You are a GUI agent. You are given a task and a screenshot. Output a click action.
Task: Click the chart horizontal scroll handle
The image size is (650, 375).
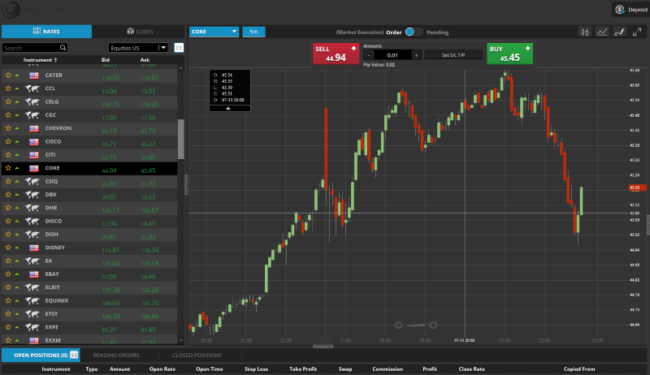[x=323, y=346]
